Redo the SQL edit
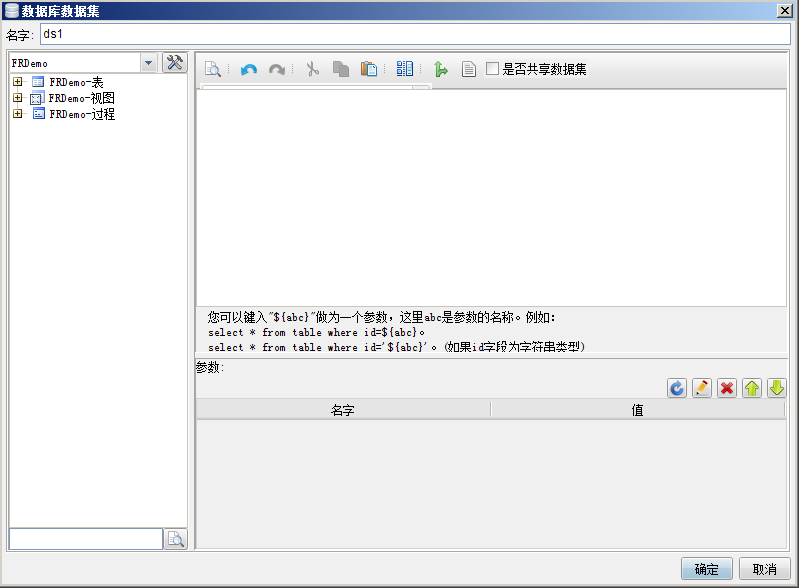The height and width of the screenshot is (588, 799). [x=277, y=69]
